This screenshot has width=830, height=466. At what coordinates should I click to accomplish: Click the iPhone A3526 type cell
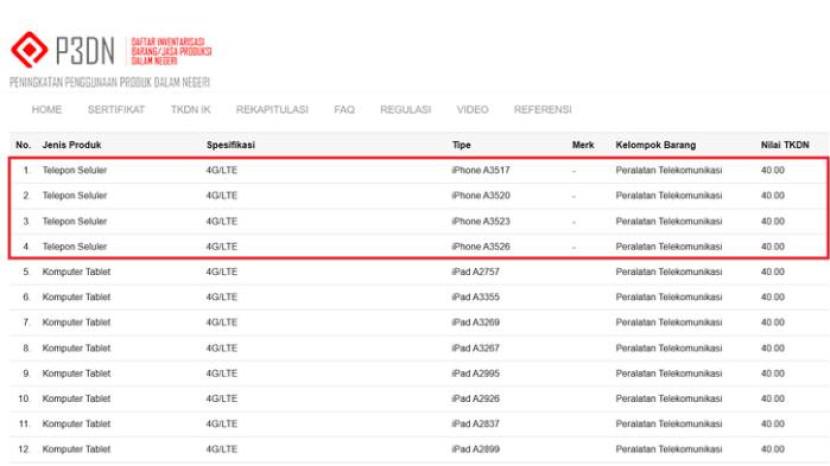(x=480, y=246)
